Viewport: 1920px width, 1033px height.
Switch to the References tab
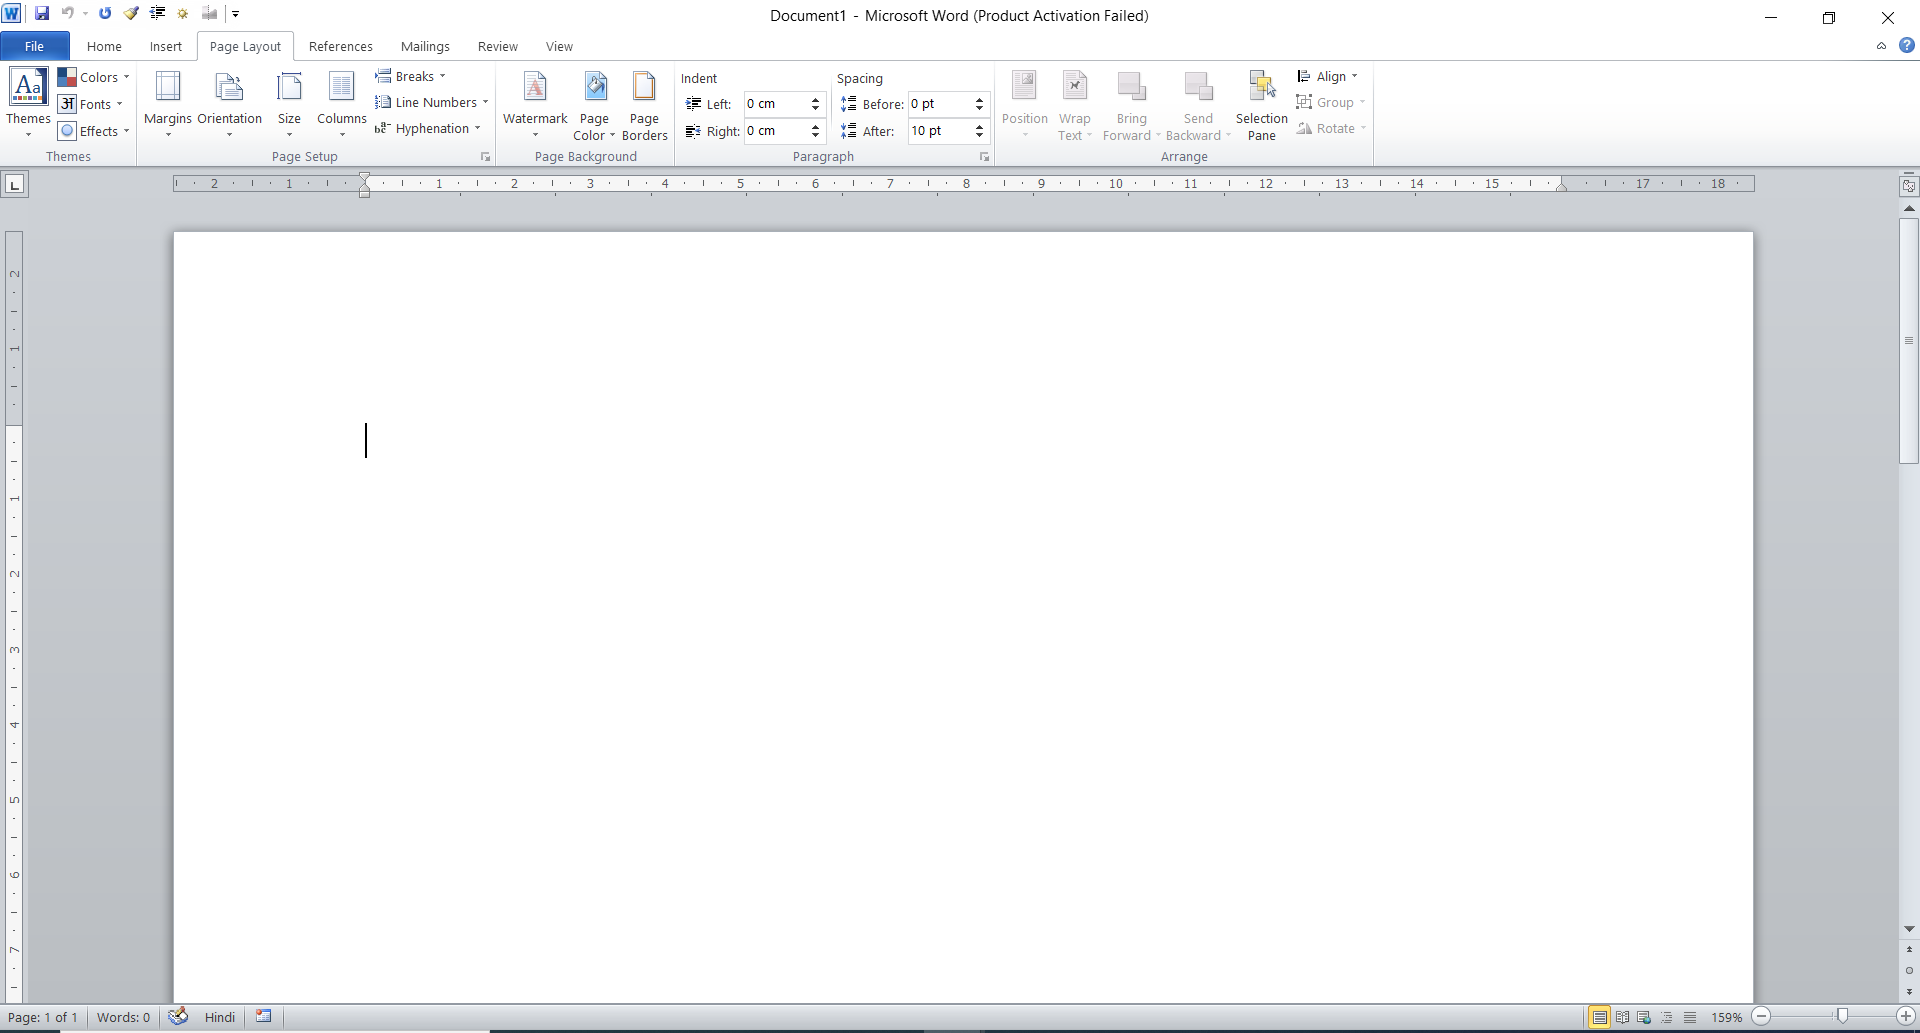[340, 46]
